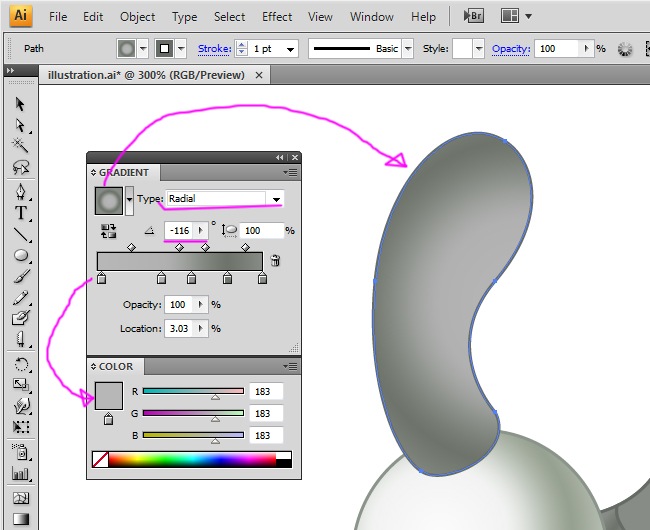Click the fill color box in Color panel

[109, 396]
